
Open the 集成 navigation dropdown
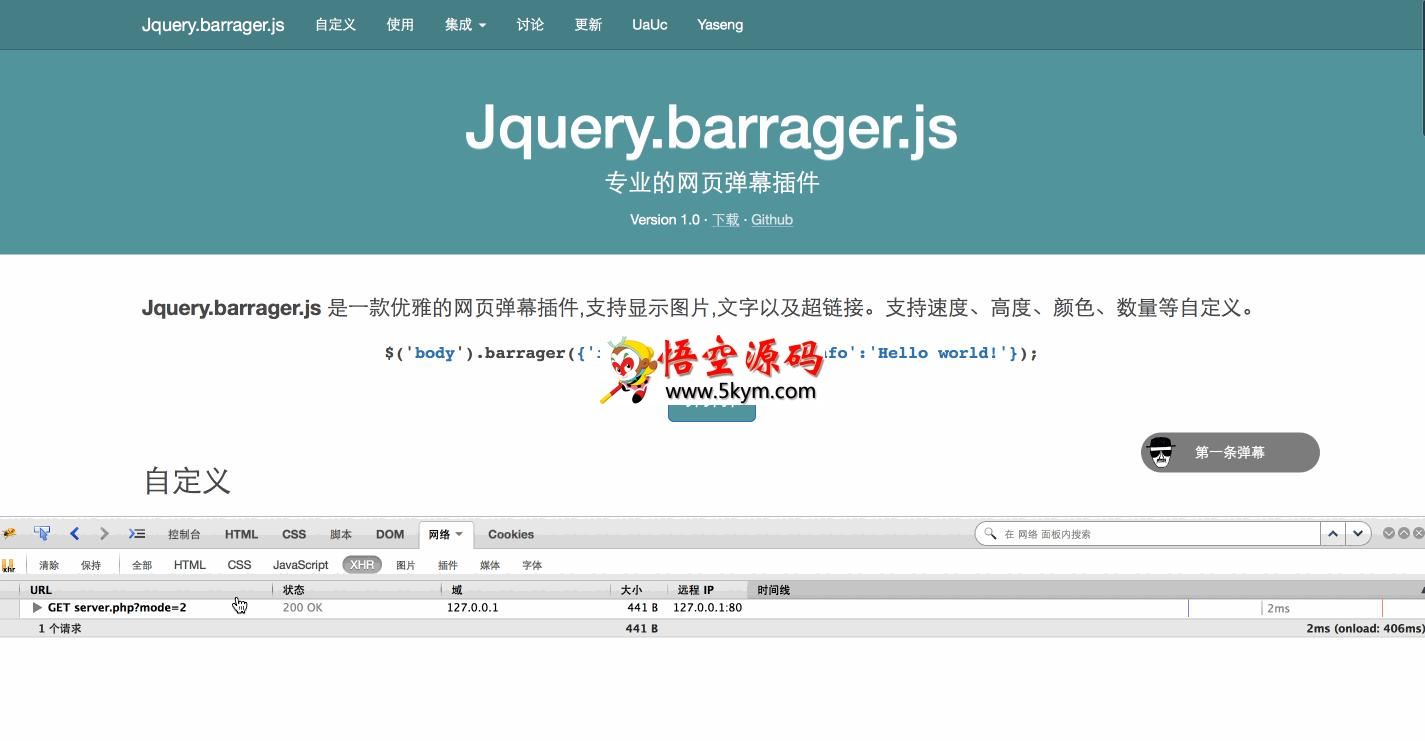pyautogui.click(x=465, y=25)
